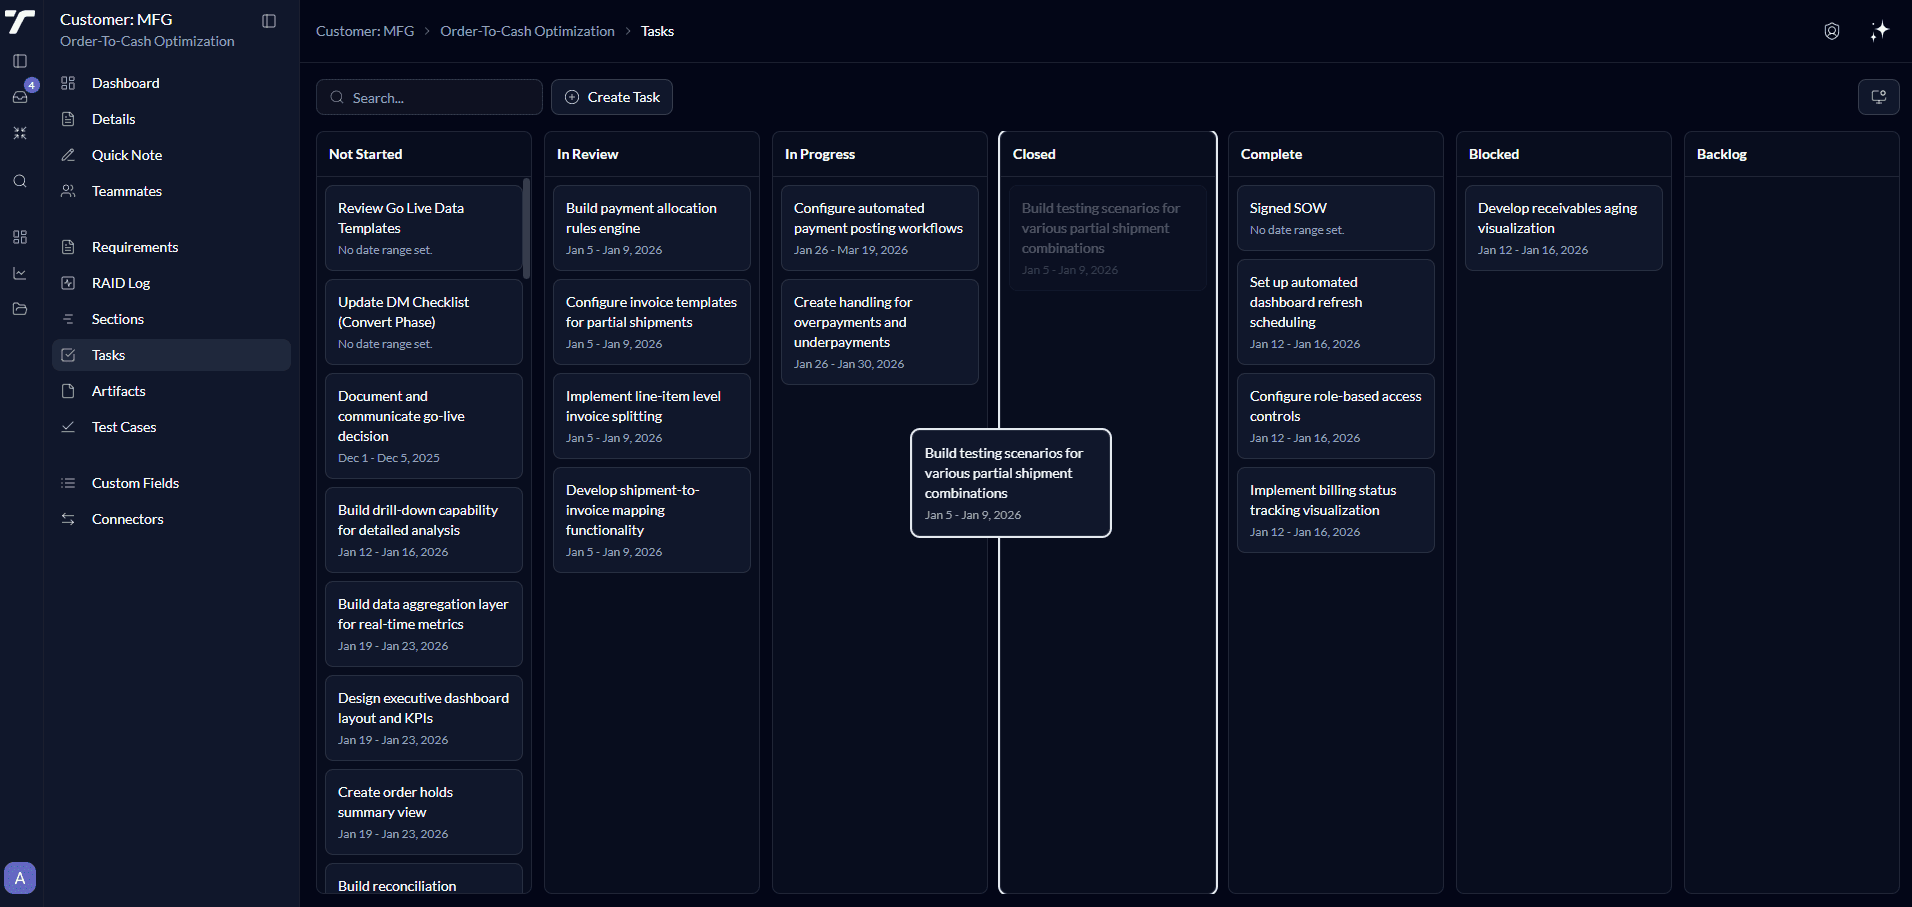Click the Customer: MFG breadcrumb link
The width and height of the screenshot is (1912, 907).
[x=365, y=31]
